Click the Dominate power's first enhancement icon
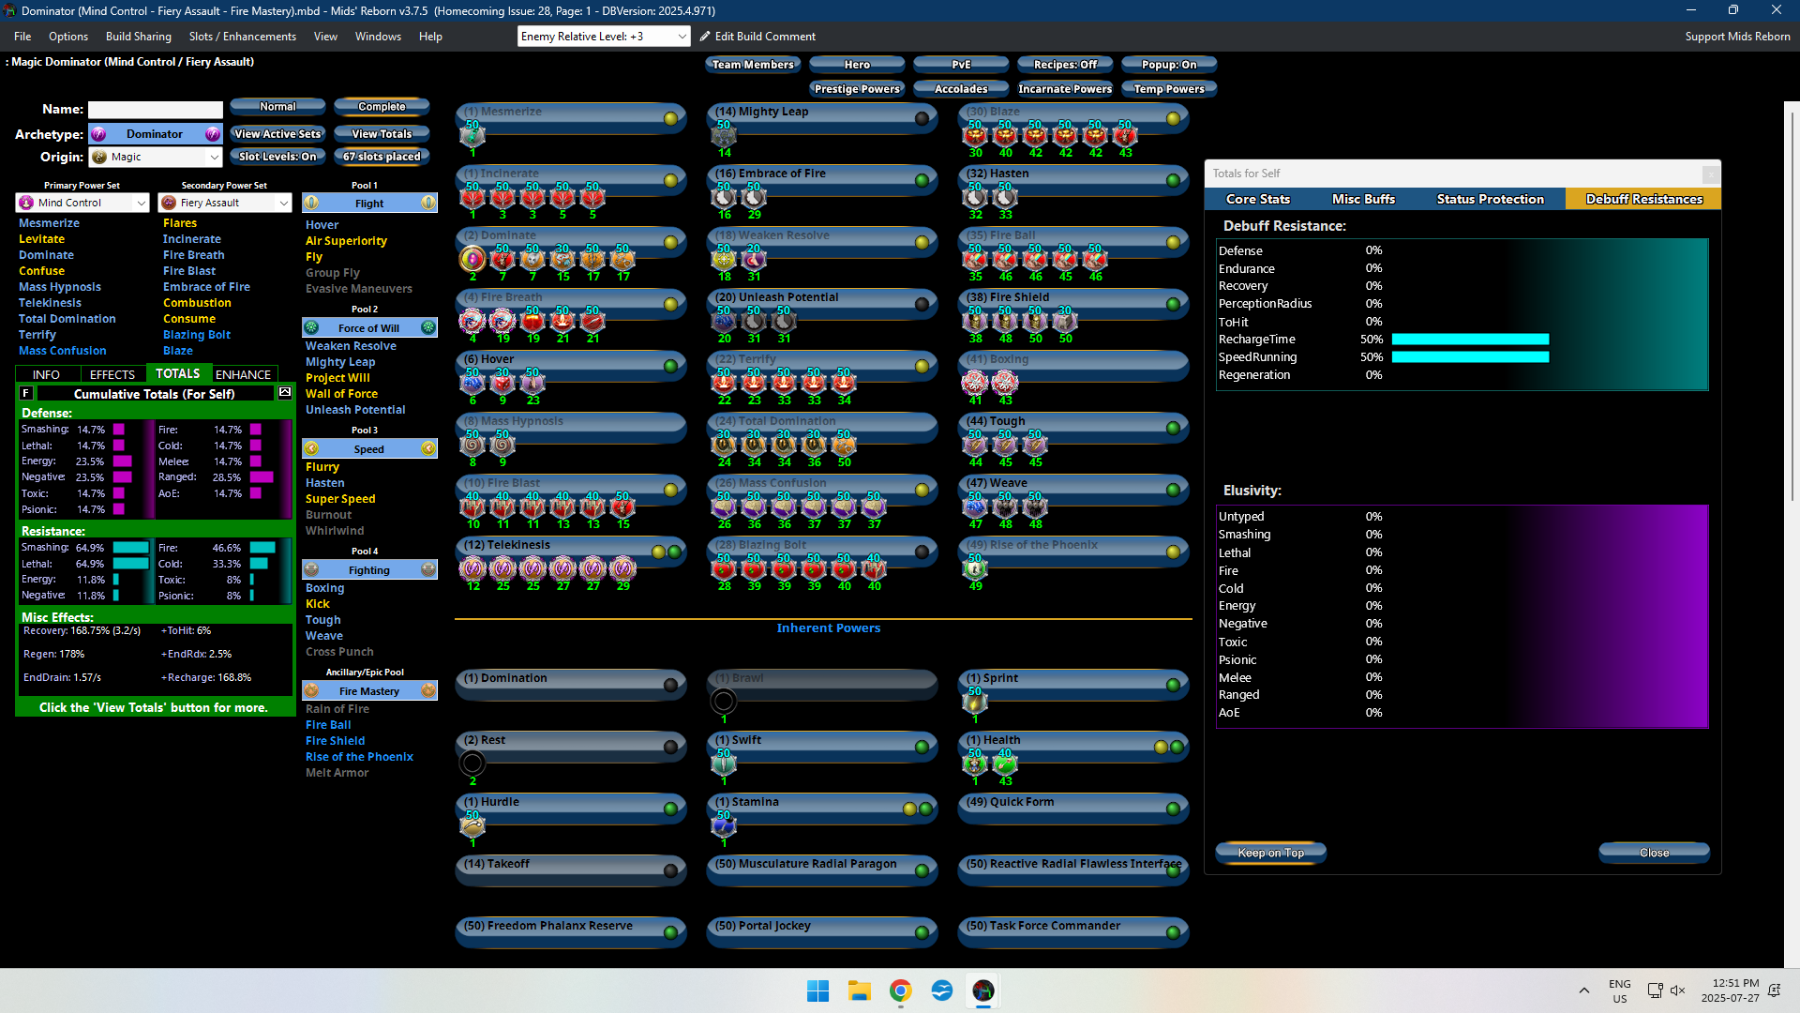 tap(473, 259)
